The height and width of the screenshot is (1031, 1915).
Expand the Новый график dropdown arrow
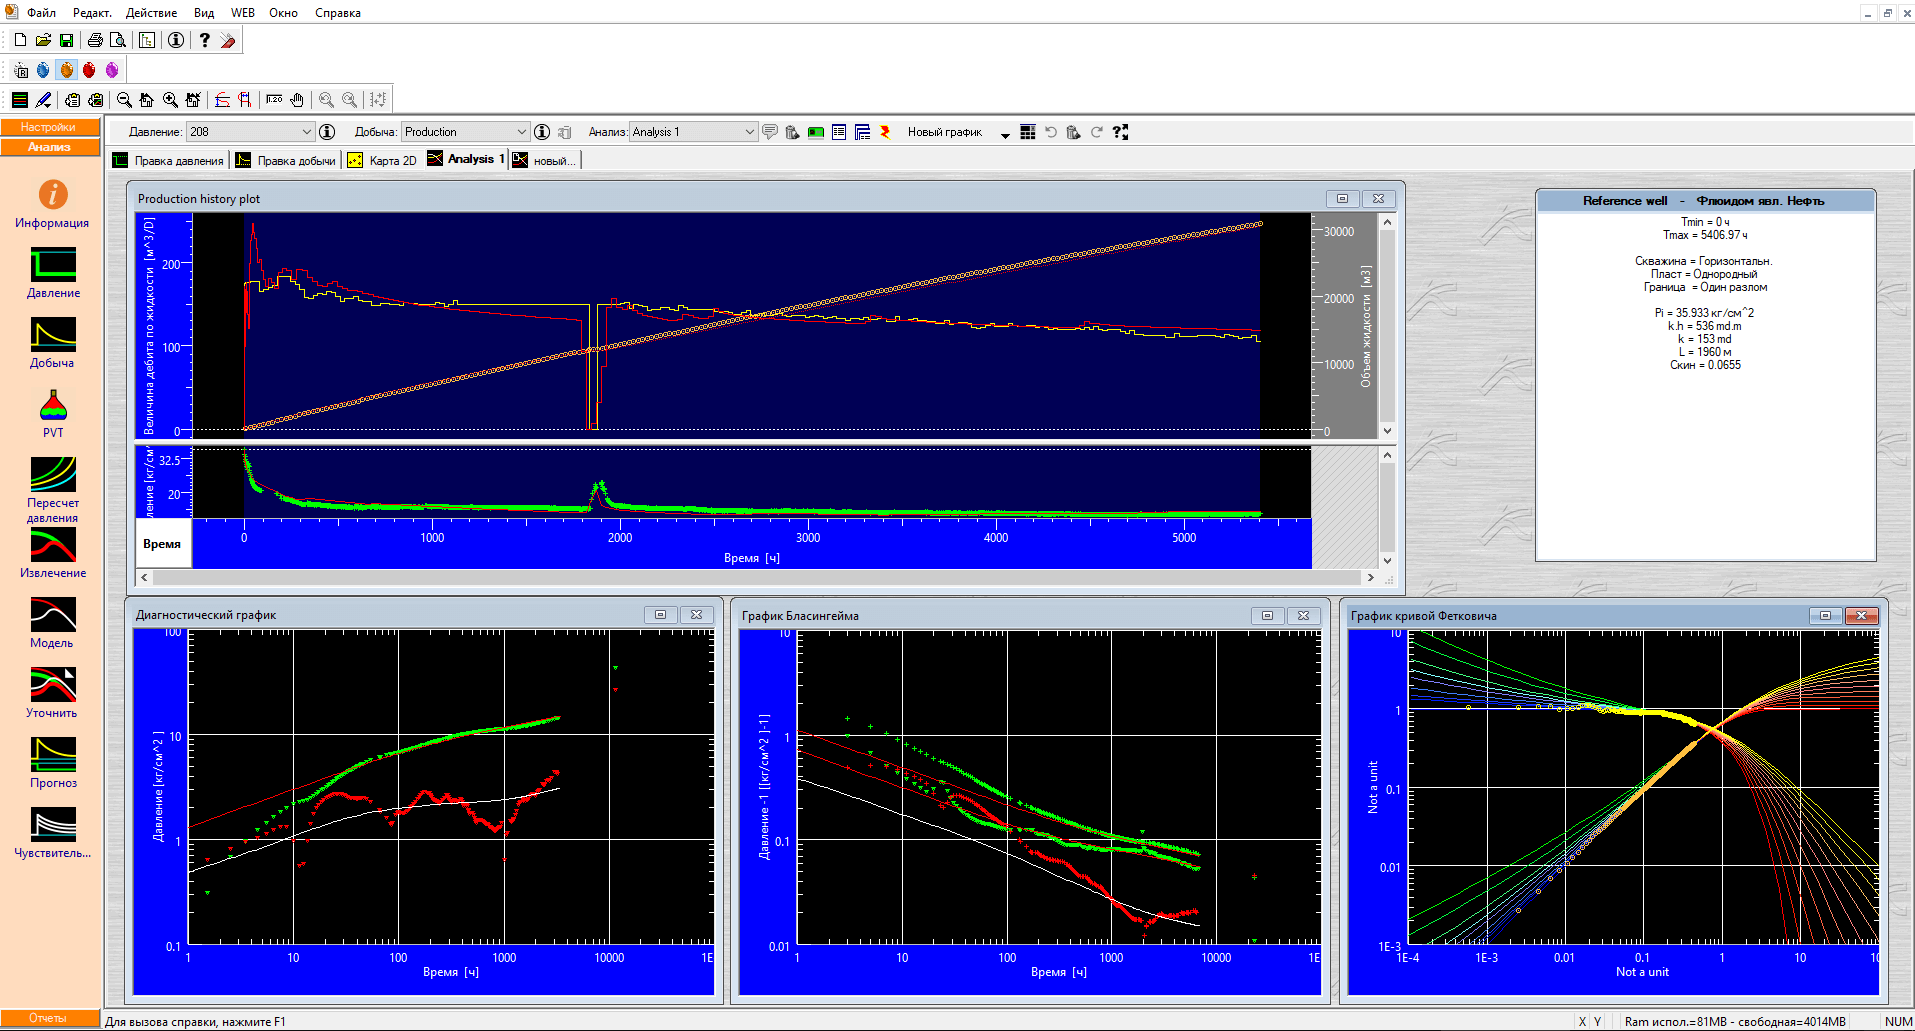coord(1004,135)
